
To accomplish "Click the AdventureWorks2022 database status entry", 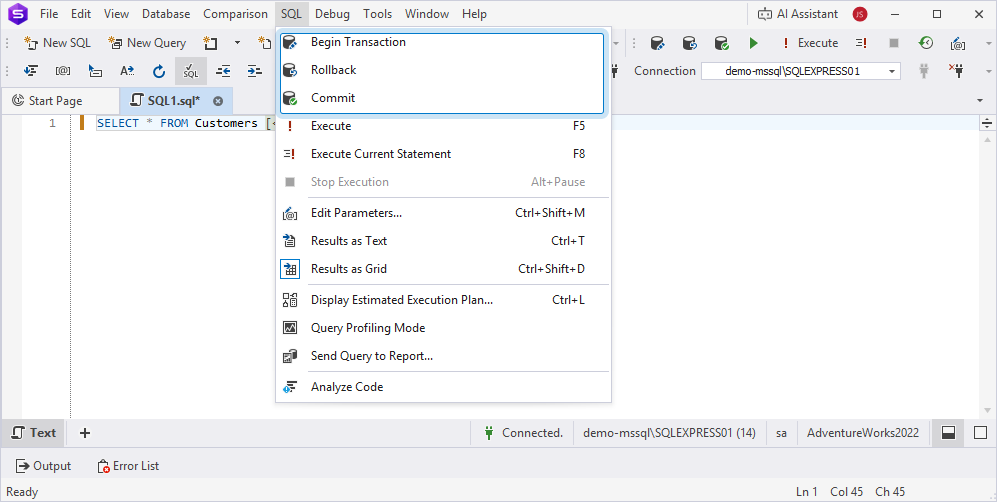I will (863, 433).
